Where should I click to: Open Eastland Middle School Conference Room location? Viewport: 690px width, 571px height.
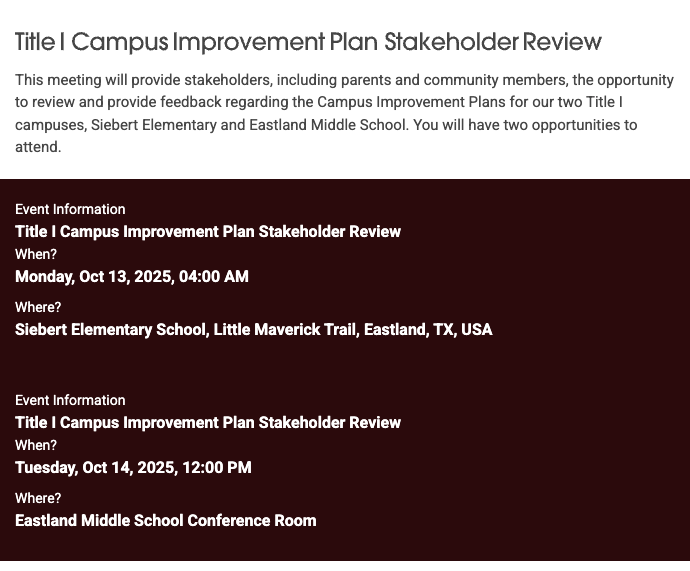pyautogui.click(x=166, y=521)
